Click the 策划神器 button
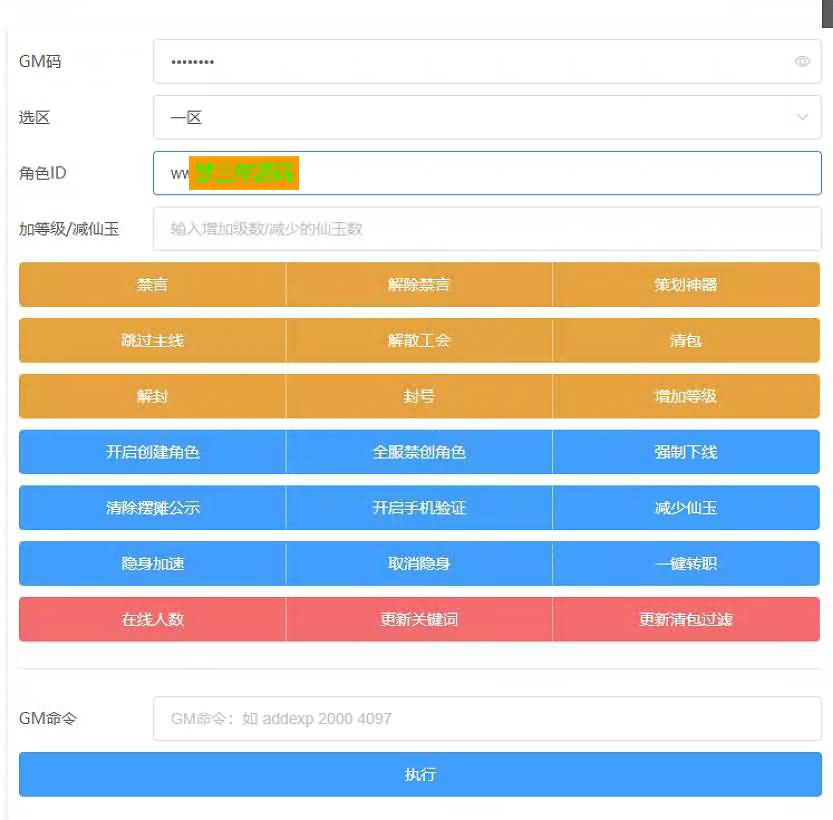The height and width of the screenshot is (820, 833). [x=686, y=285]
